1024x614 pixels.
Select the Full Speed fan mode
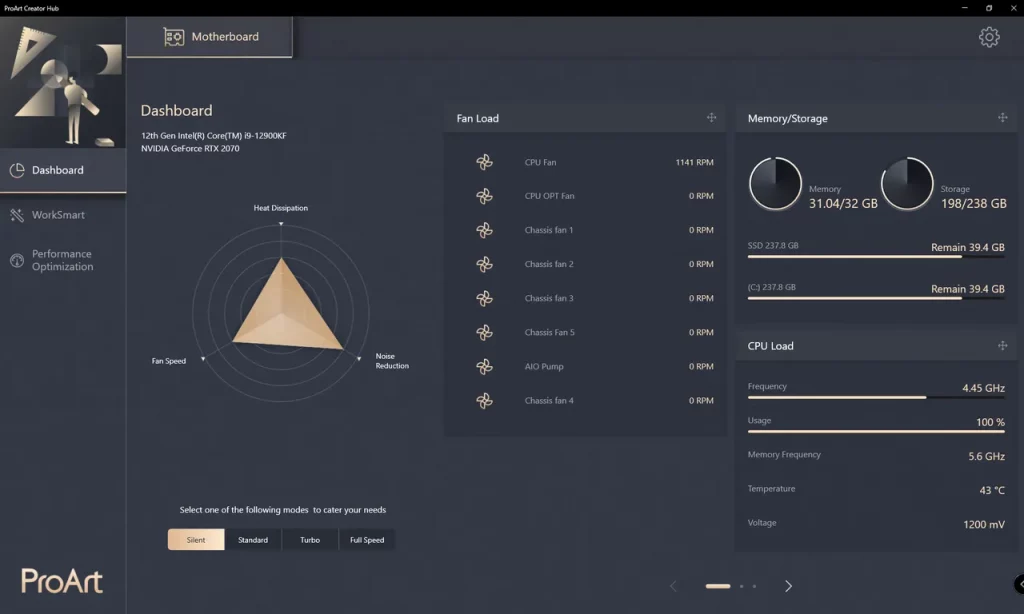tap(366, 540)
